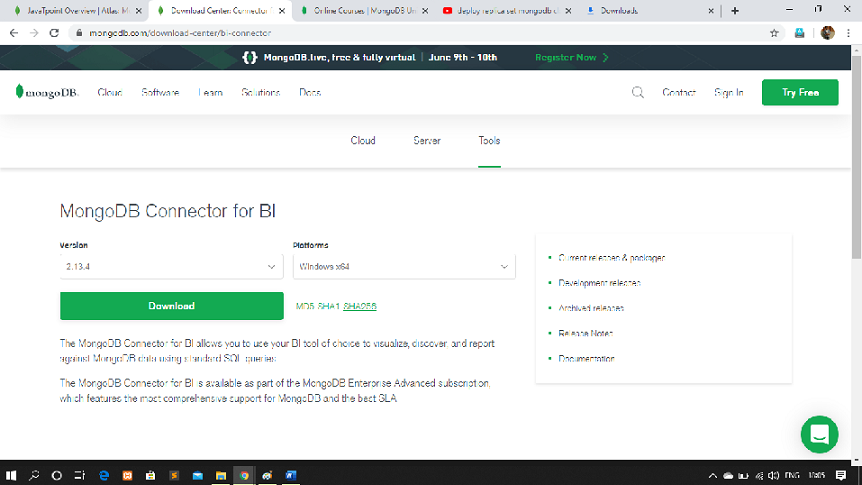Image resolution: width=862 pixels, height=485 pixels.
Task: Open the site search magnifier icon
Action: pyautogui.click(x=638, y=92)
